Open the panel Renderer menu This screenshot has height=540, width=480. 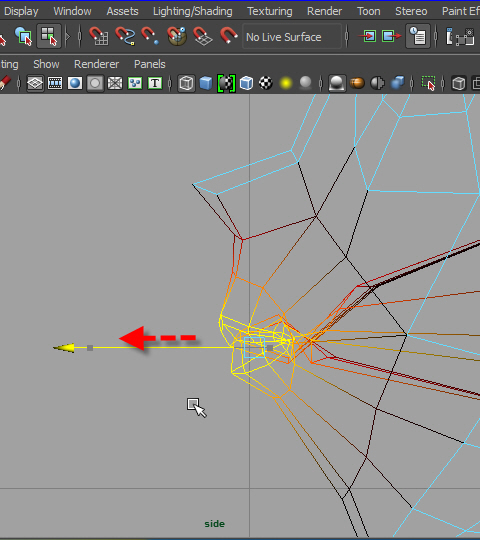(96, 64)
